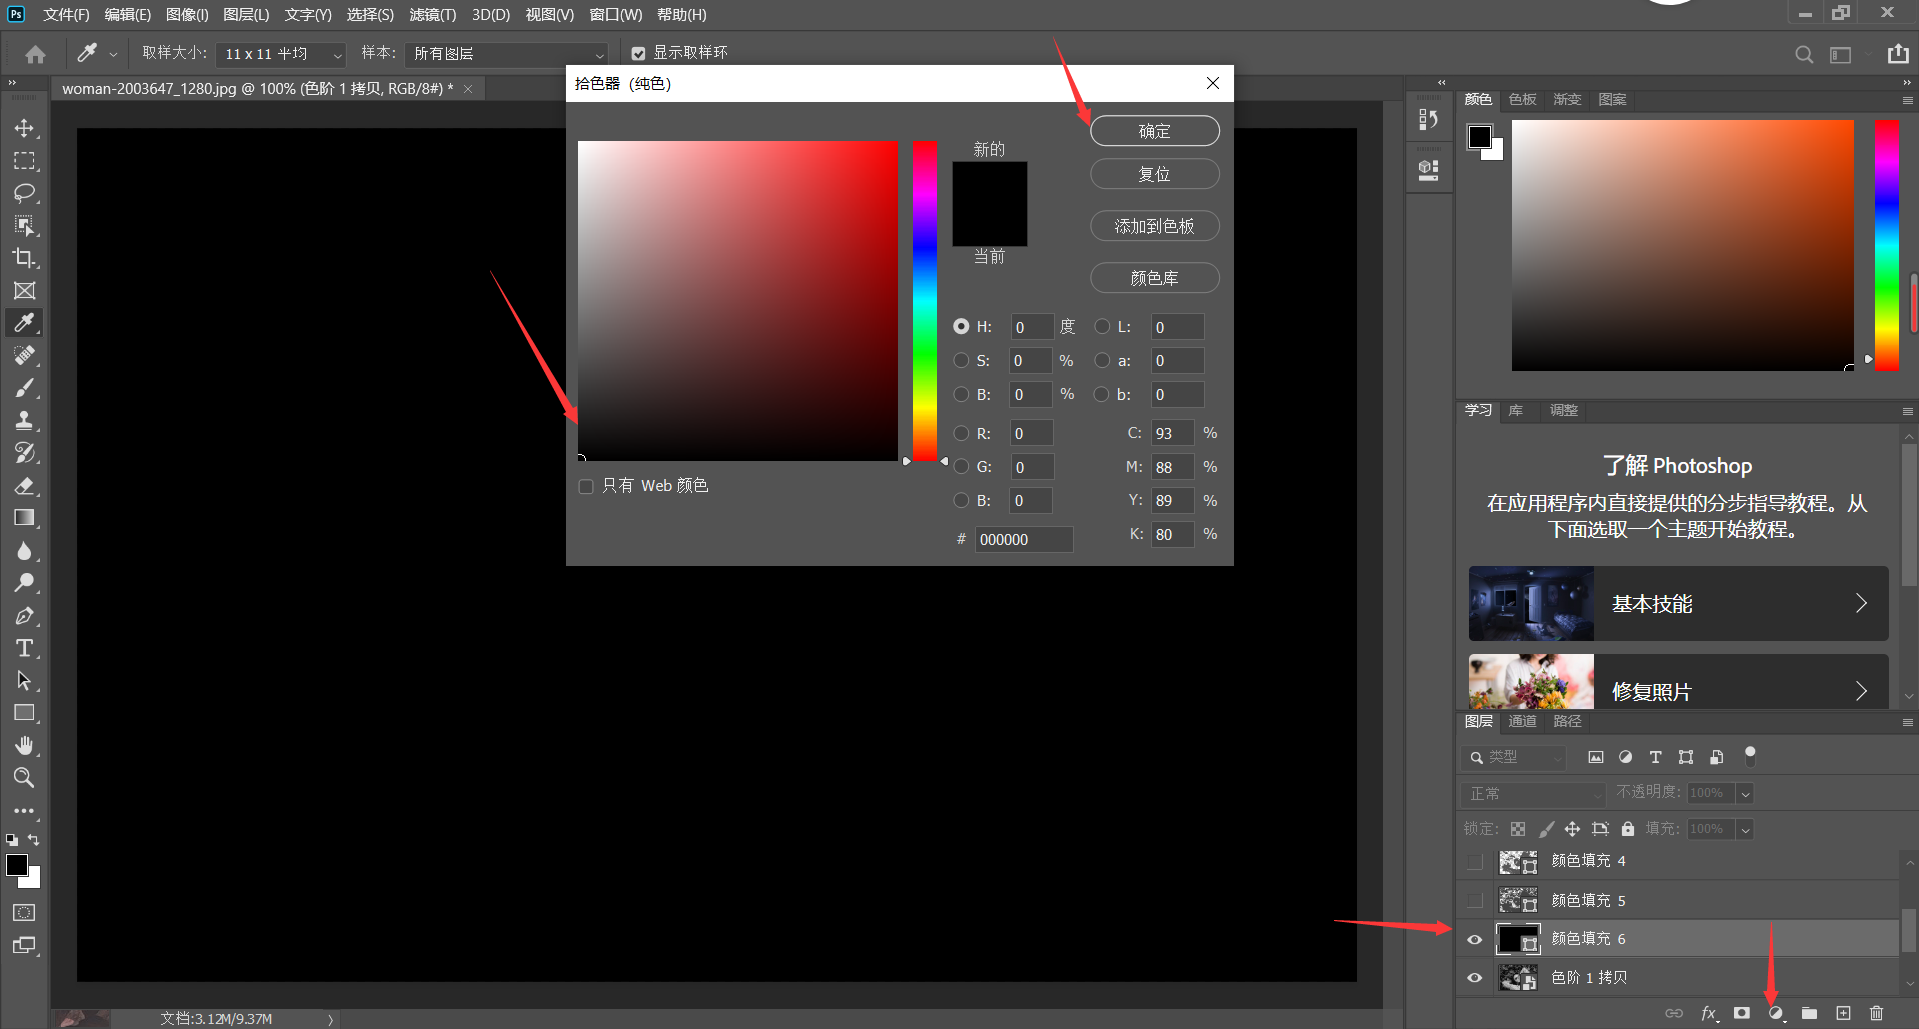Viewport: 1919px width, 1029px height.
Task: Open the 滤镜(T) menu
Action: point(432,15)
